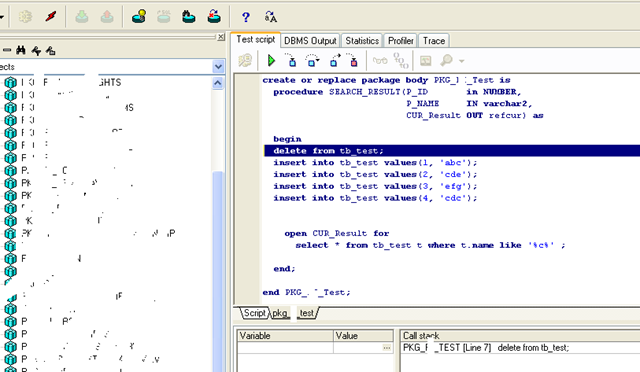Click the grayed-out profiler report icon
Image resolution: width=640 pixels, height=372 pixels.
(x=425, y=61)
